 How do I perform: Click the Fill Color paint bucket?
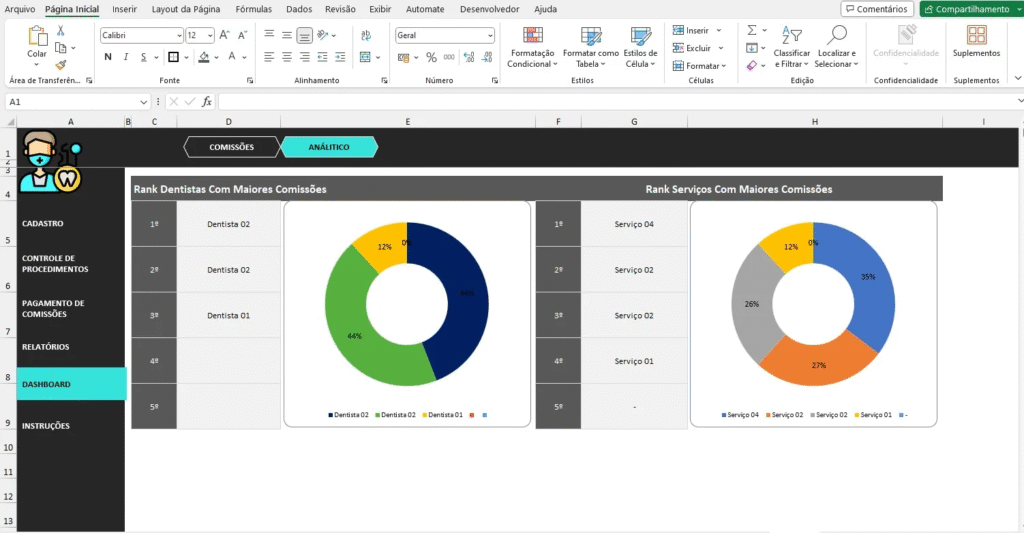pos(203,57)
